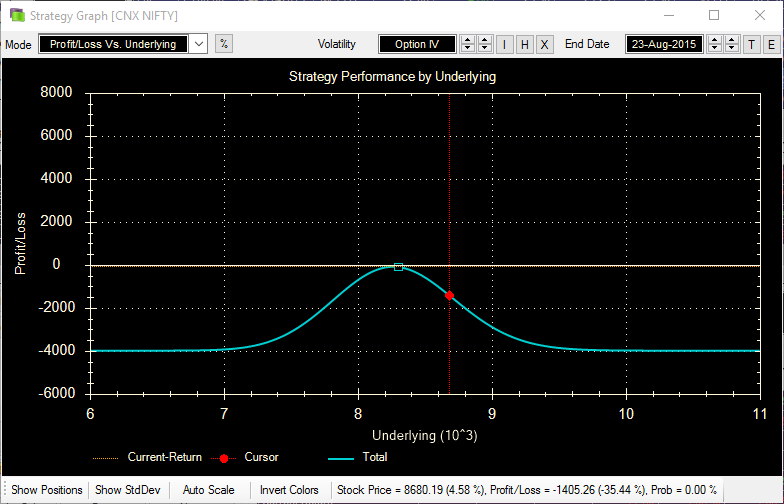784x504 pixels.
Task: Click down arrow on right volatility stepper
Action: 484,48
